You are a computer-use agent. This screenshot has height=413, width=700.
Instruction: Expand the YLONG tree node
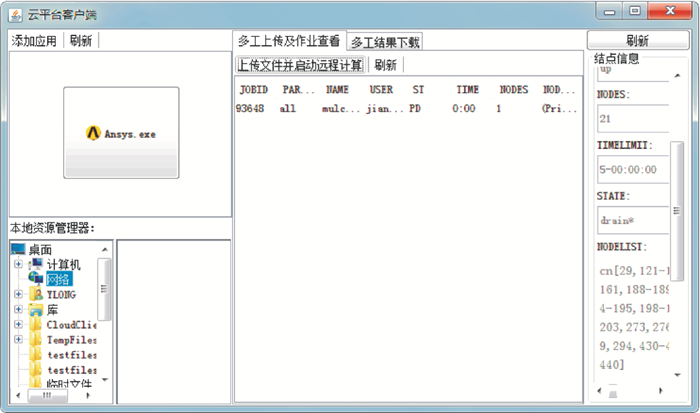pos(18,295)
